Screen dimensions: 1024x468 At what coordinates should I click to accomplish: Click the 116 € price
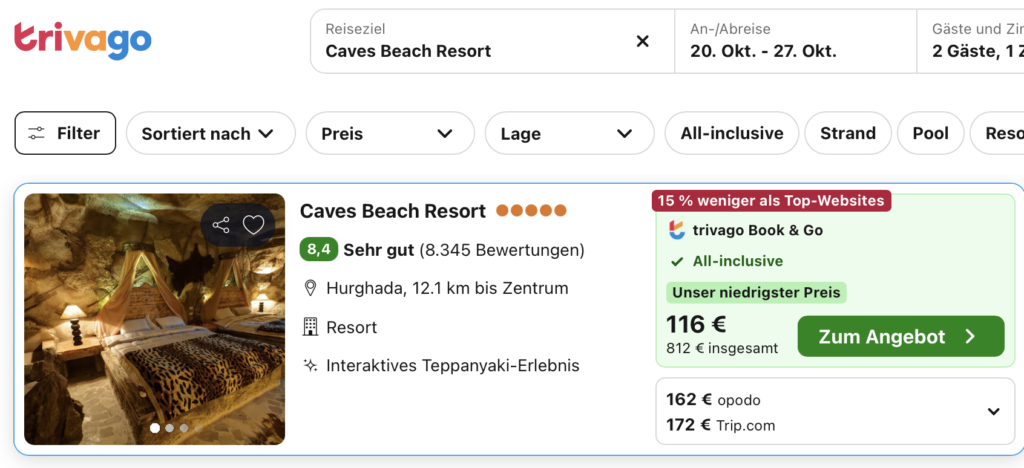click(x=696, y=324)
